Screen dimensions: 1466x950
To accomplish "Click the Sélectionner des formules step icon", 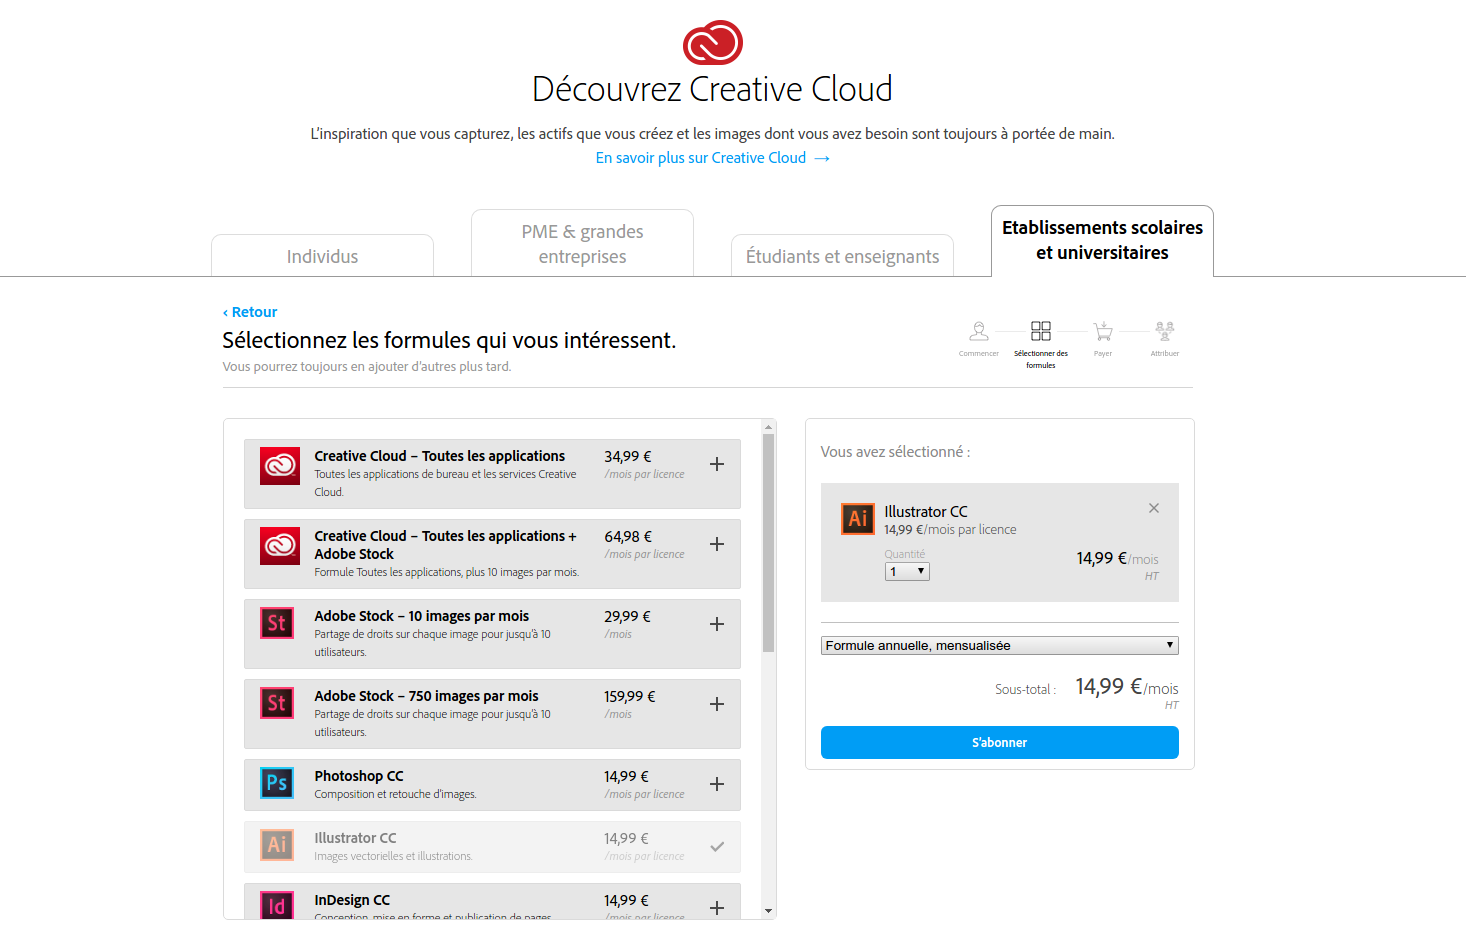I will [x=1041, y=331].
